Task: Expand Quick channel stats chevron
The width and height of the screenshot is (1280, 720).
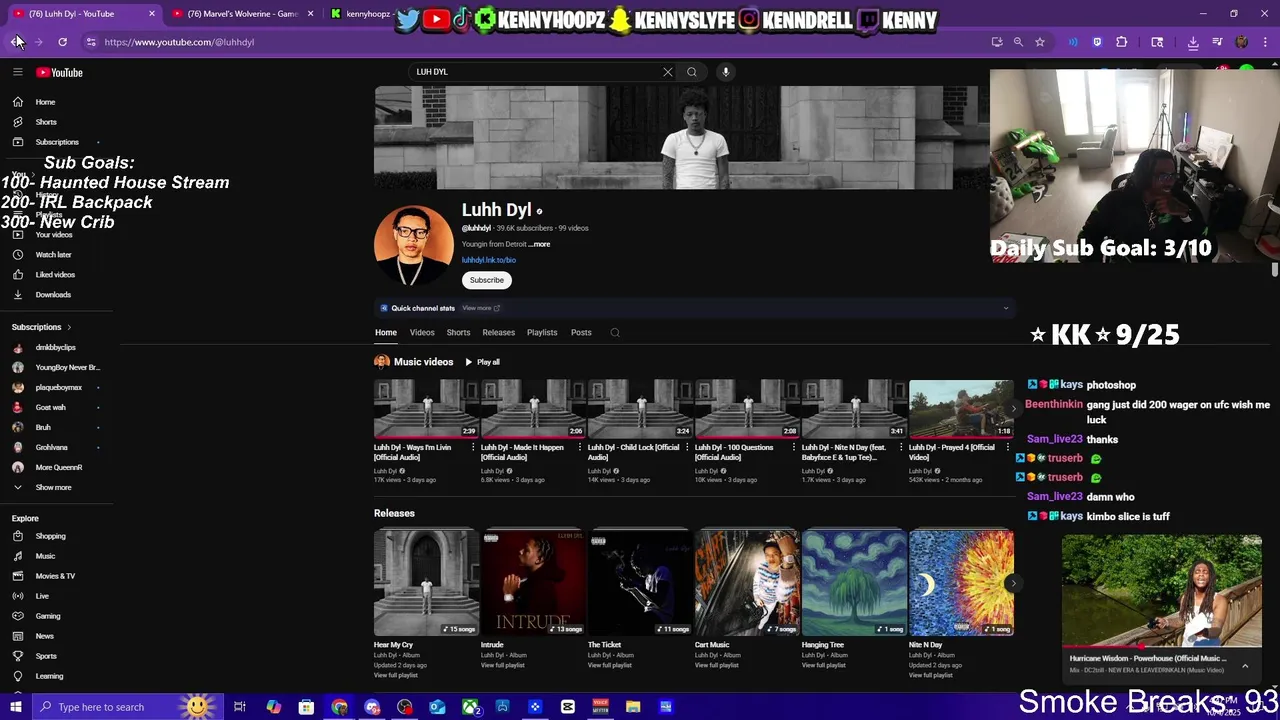Action: (1006, 308)
